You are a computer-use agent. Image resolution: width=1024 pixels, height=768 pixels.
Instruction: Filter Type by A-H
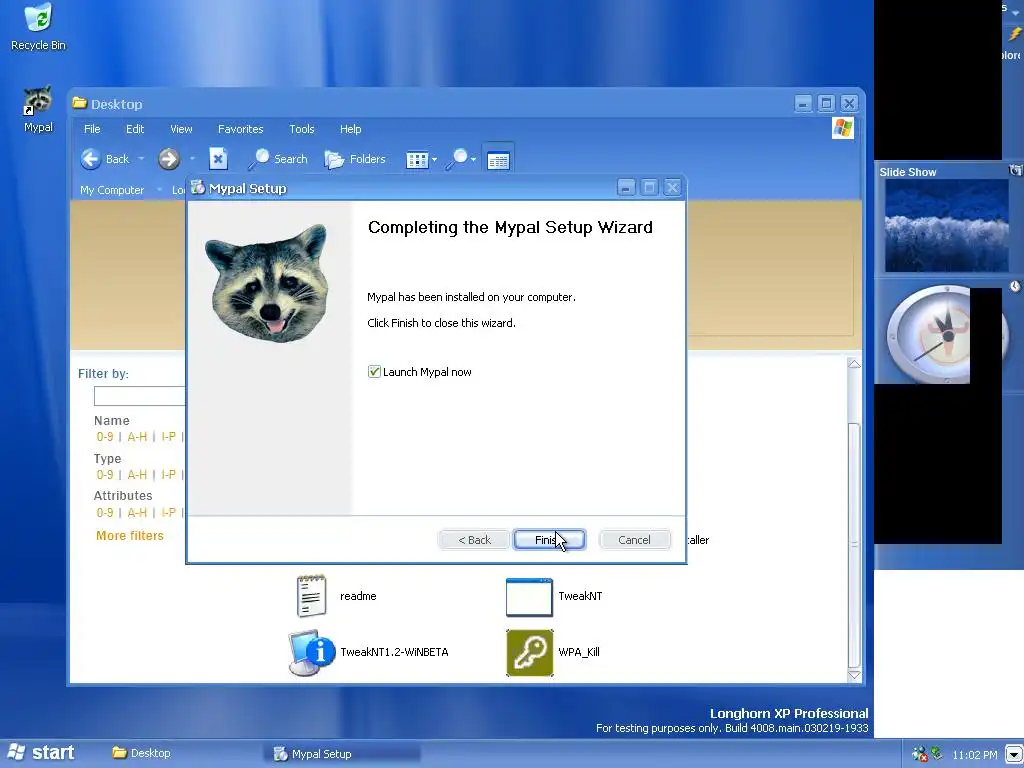(137, 474)
